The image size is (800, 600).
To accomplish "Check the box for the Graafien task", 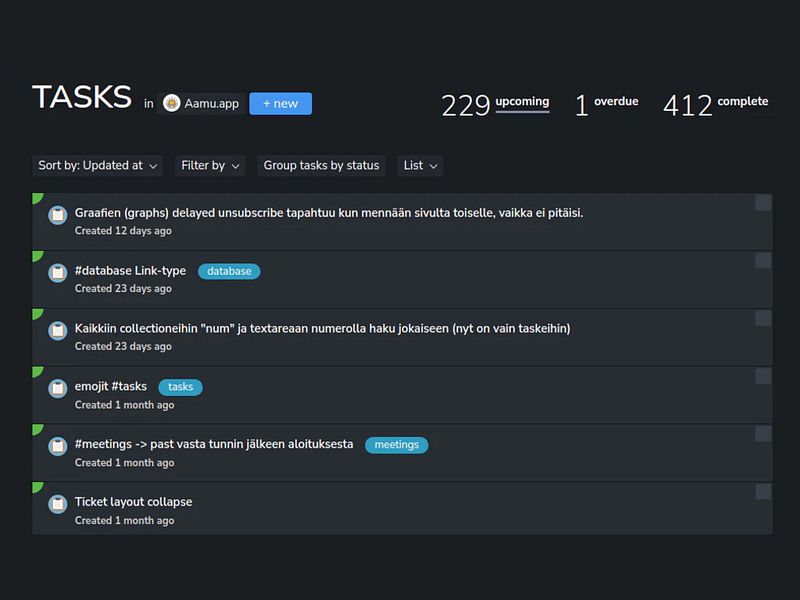I will tap(763, 204).
